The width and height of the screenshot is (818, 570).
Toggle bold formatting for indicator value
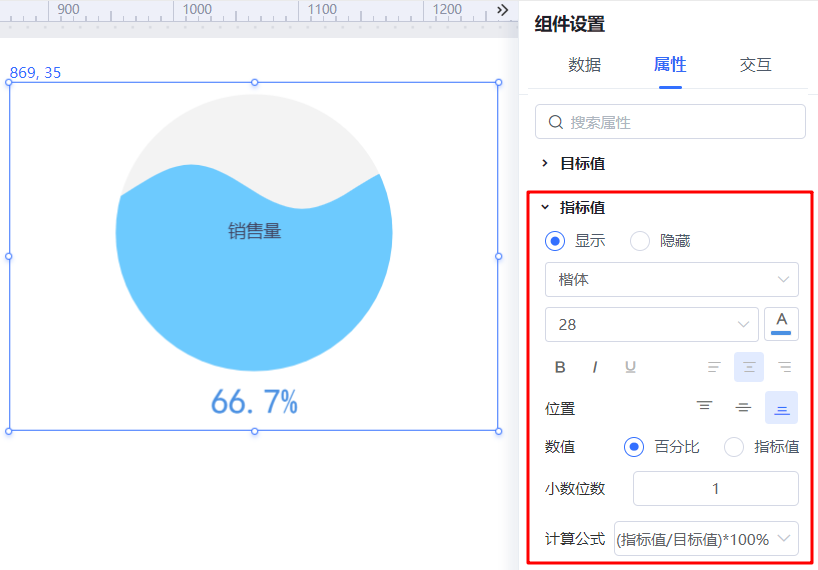coord(560,367)
